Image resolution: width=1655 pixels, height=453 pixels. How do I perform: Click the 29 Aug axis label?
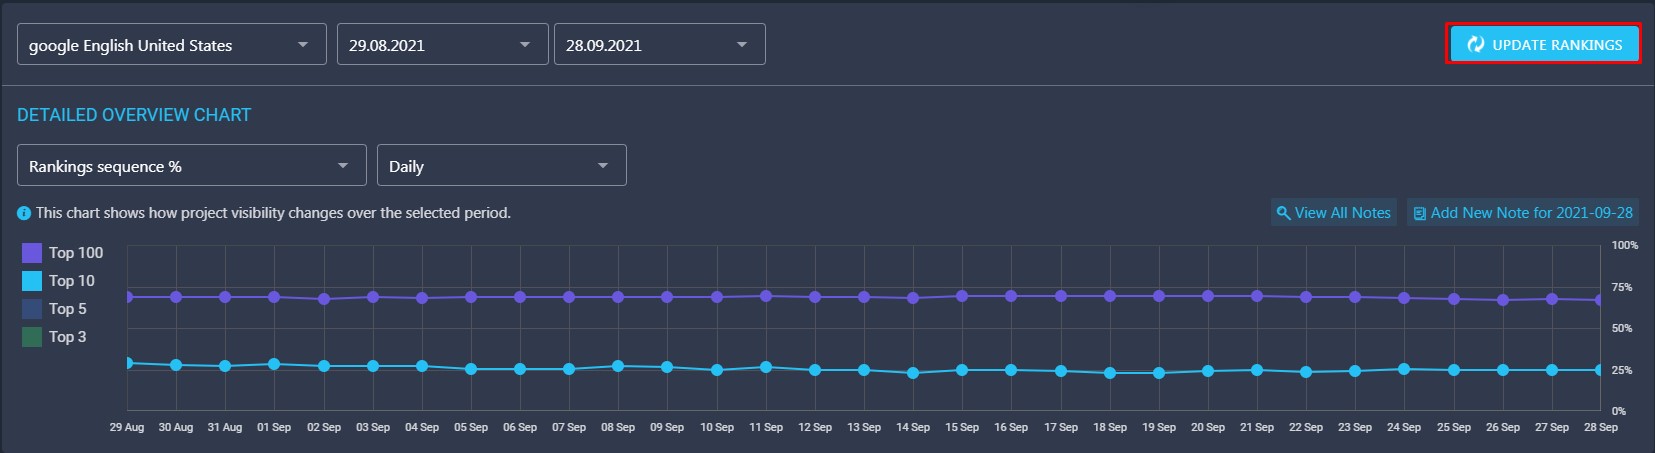pos(127,427)
